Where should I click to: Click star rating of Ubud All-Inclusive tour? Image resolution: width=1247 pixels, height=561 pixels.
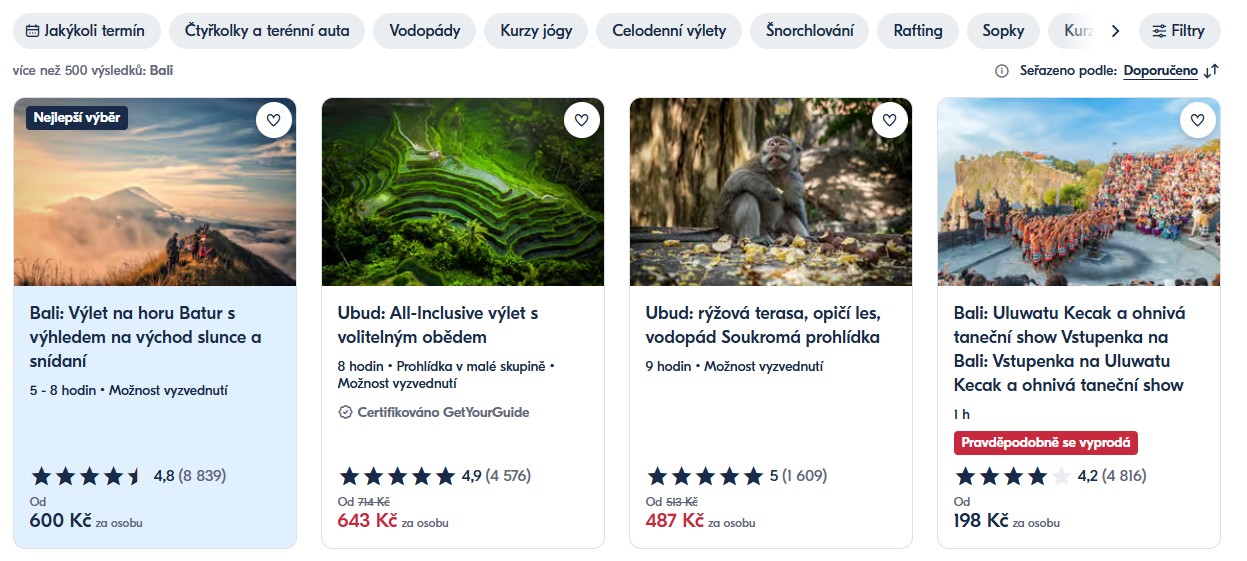397,476
